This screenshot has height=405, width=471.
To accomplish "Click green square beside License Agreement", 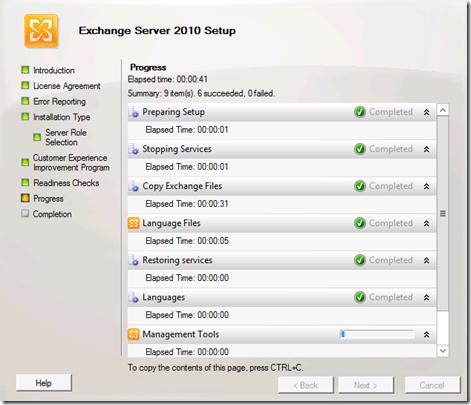I will (25, 85).
